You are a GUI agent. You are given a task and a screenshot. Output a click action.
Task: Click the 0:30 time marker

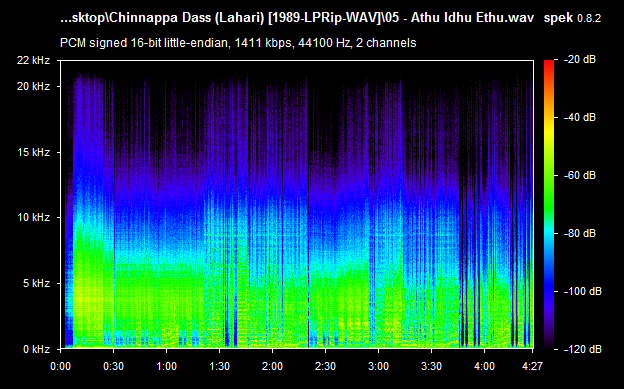pos(113,366)
